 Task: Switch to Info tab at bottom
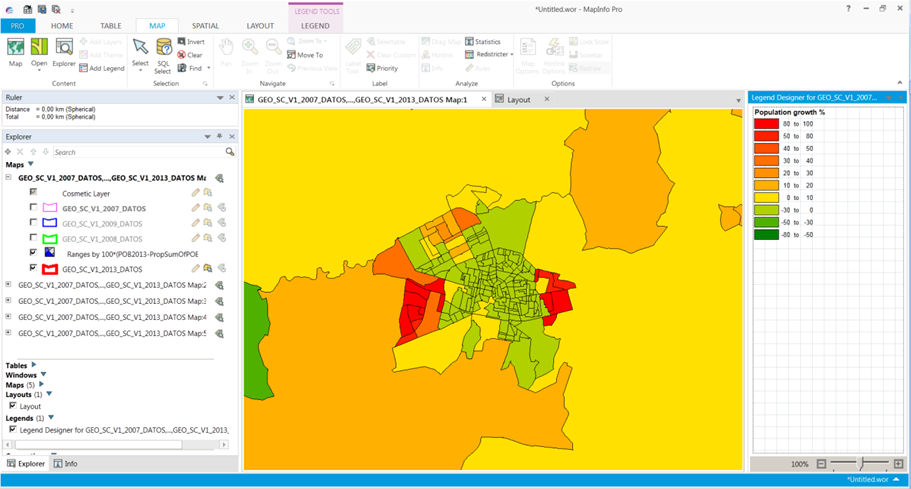click(x=65, y=463)
